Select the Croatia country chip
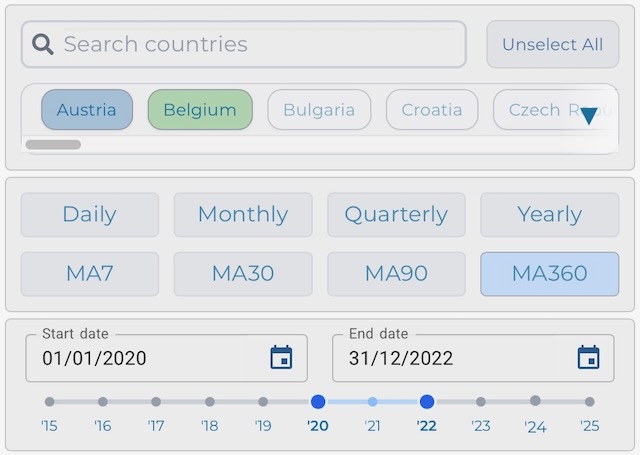This screenshot has height=455, width=640. click(432, 110)
